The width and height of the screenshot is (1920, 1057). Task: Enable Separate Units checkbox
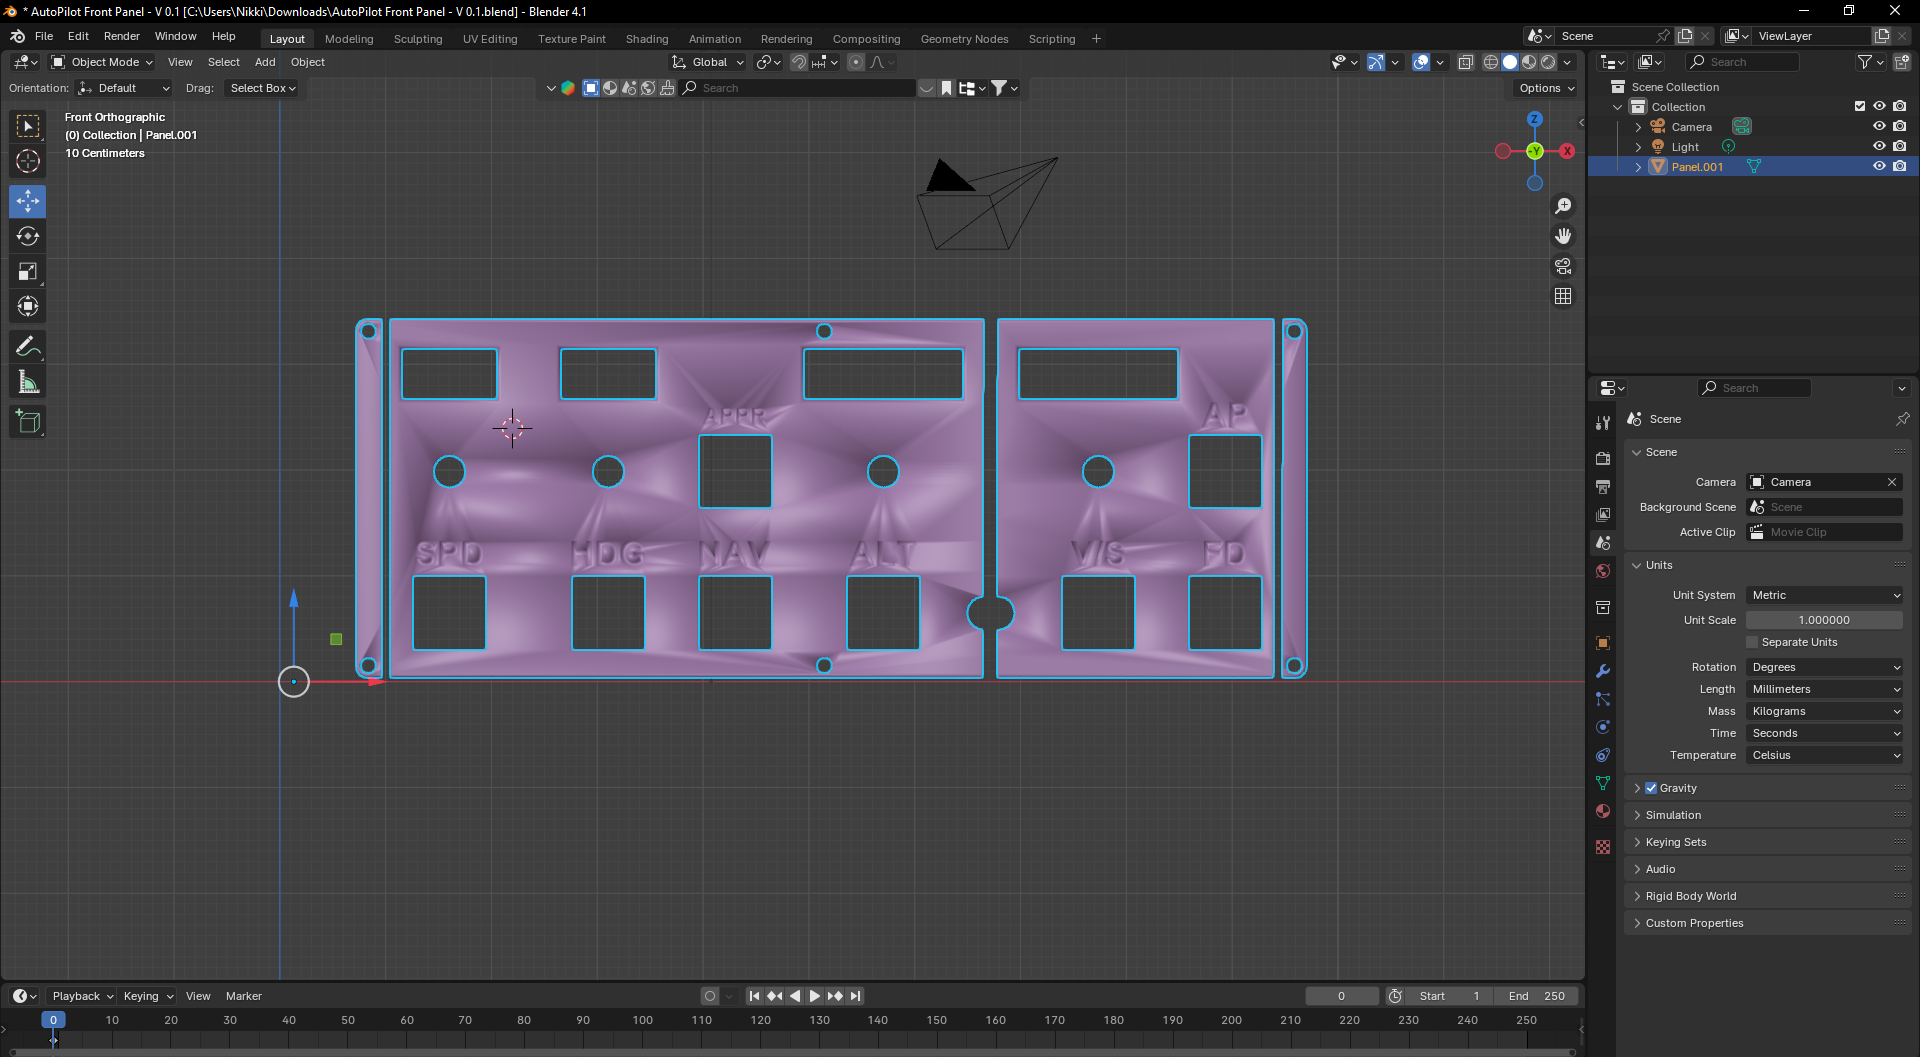pos(1752,642)
